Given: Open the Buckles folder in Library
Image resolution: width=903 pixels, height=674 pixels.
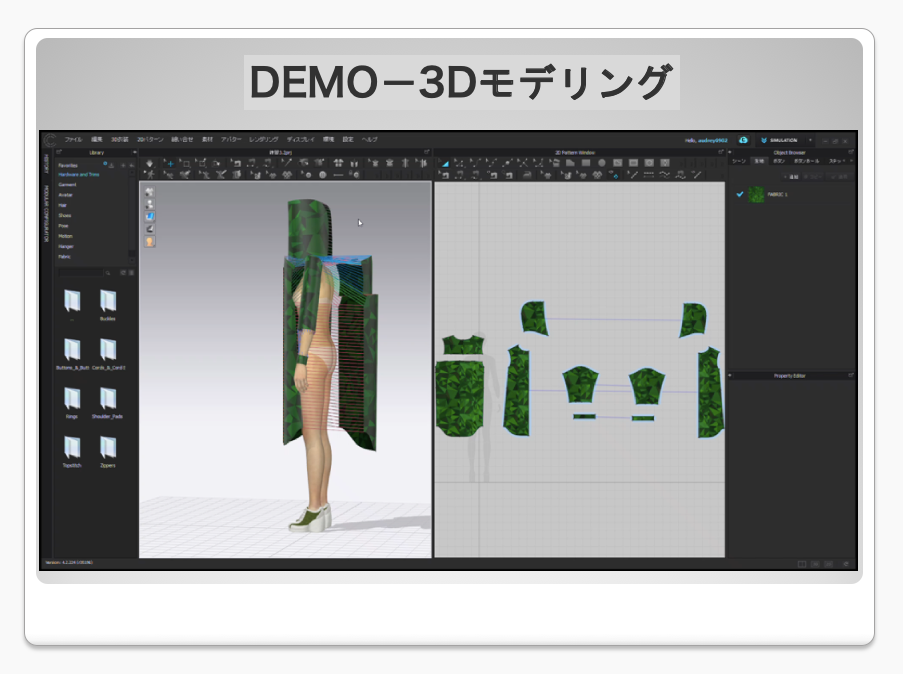Looking at the screenshot, I should [107, 301].
